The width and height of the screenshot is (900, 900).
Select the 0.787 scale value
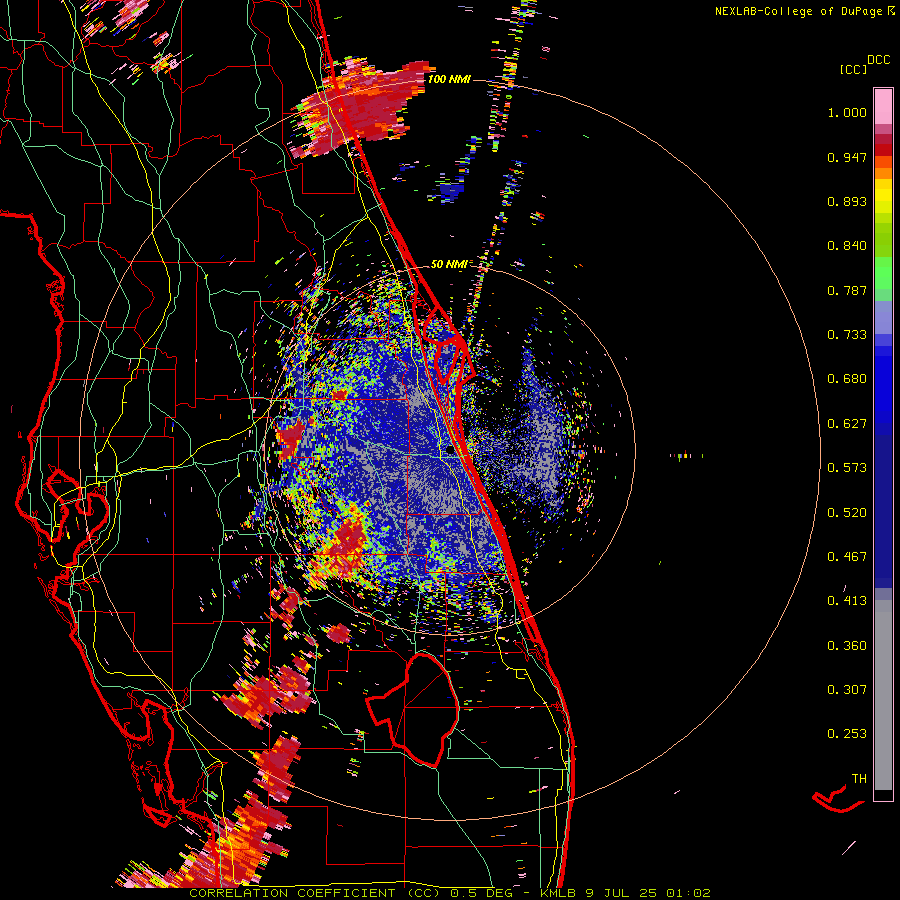tap(847, 290)
